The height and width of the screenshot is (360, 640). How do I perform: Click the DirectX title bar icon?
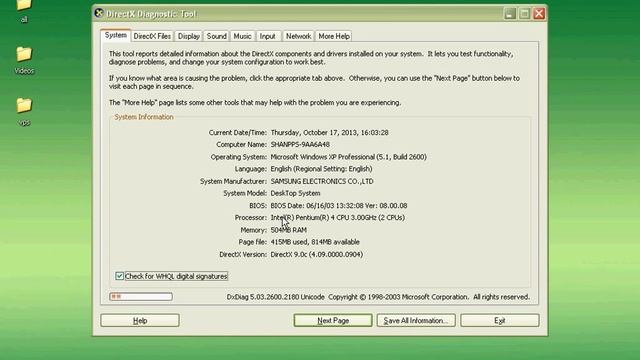(99, 13)
